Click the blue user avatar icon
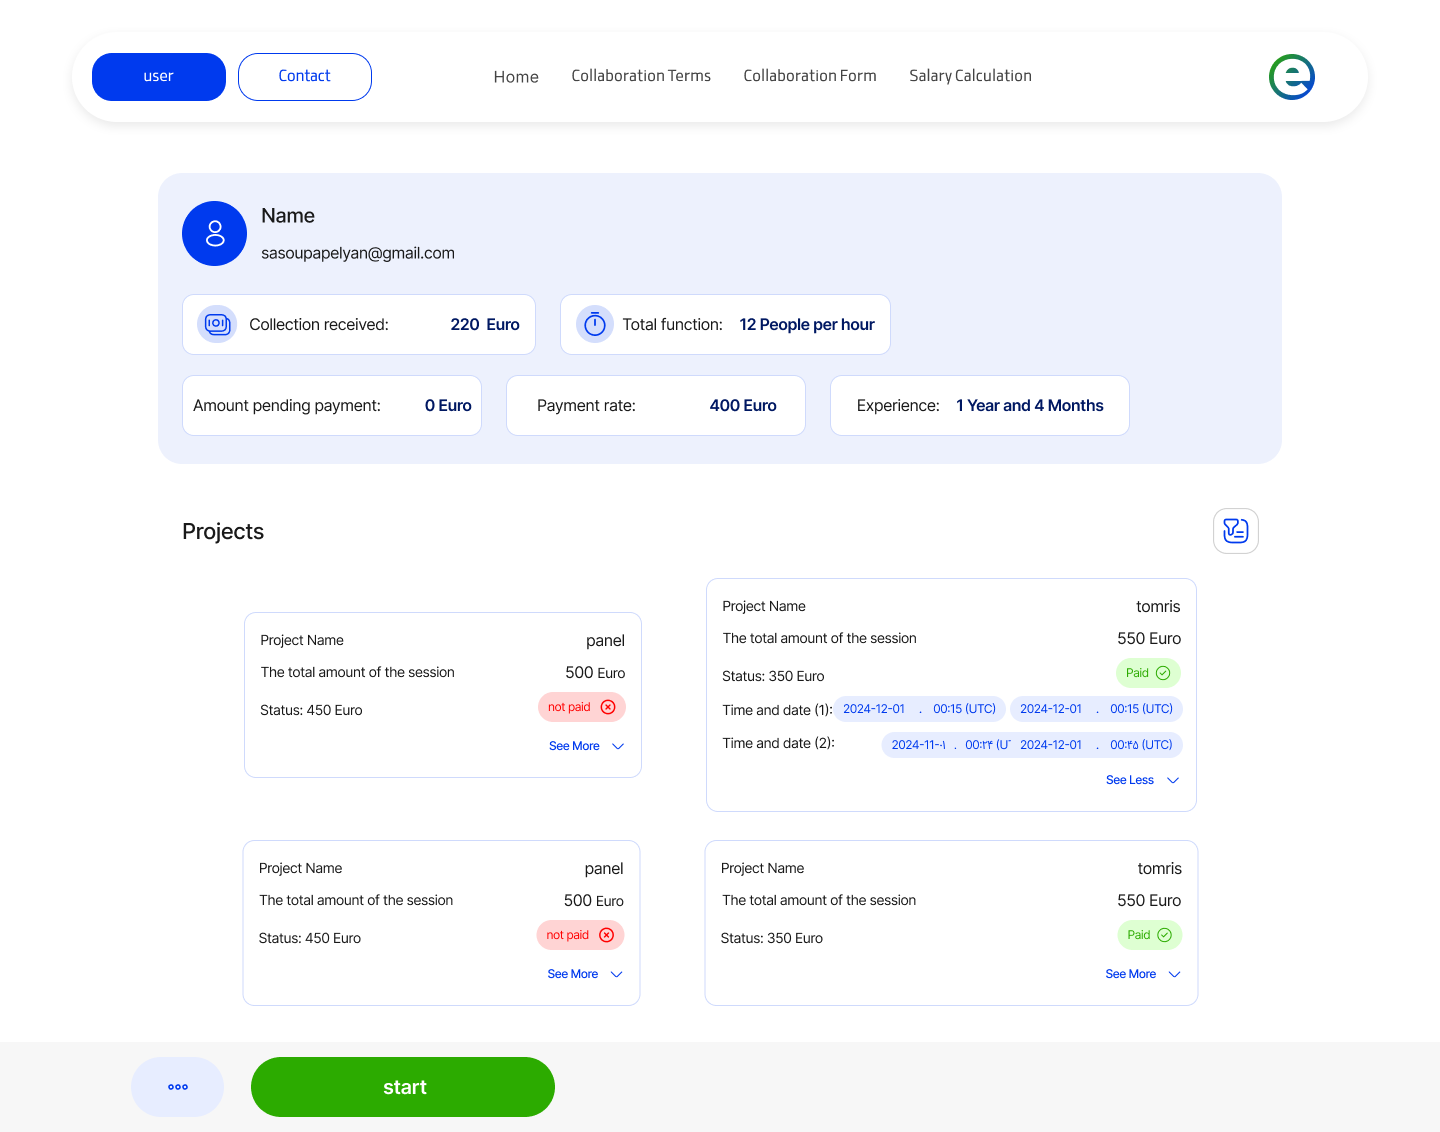The width and height of the screenshot is (1440, 1132). pos(214,234)
